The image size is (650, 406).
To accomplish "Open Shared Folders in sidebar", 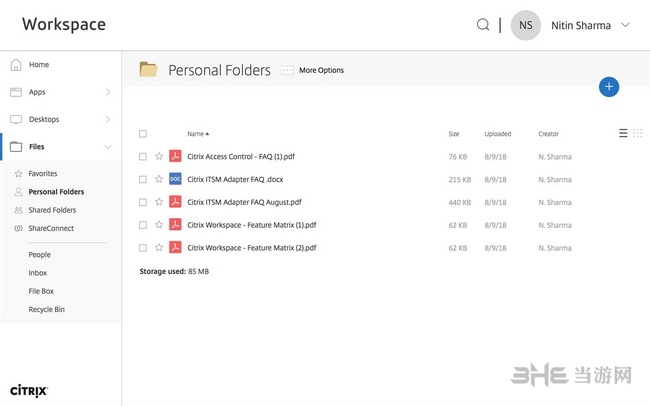I will [52, 210].
